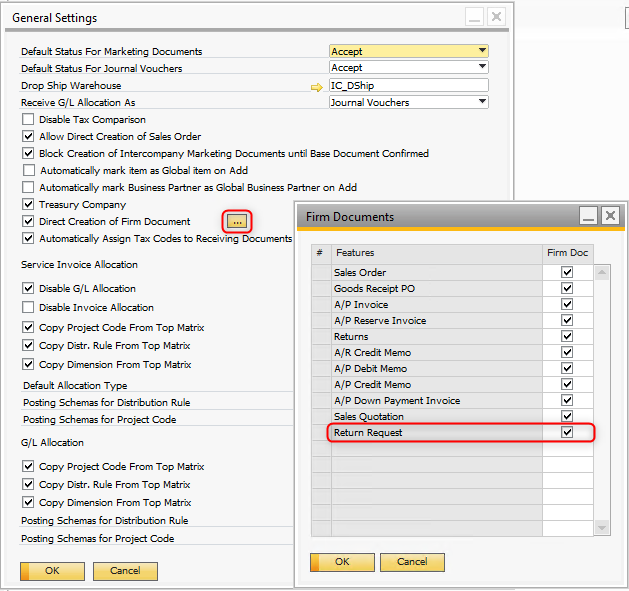Enable Disable Invoice Allocation checkbox
The width and height of the screenshot is (629, 591).
coord(28,308)
